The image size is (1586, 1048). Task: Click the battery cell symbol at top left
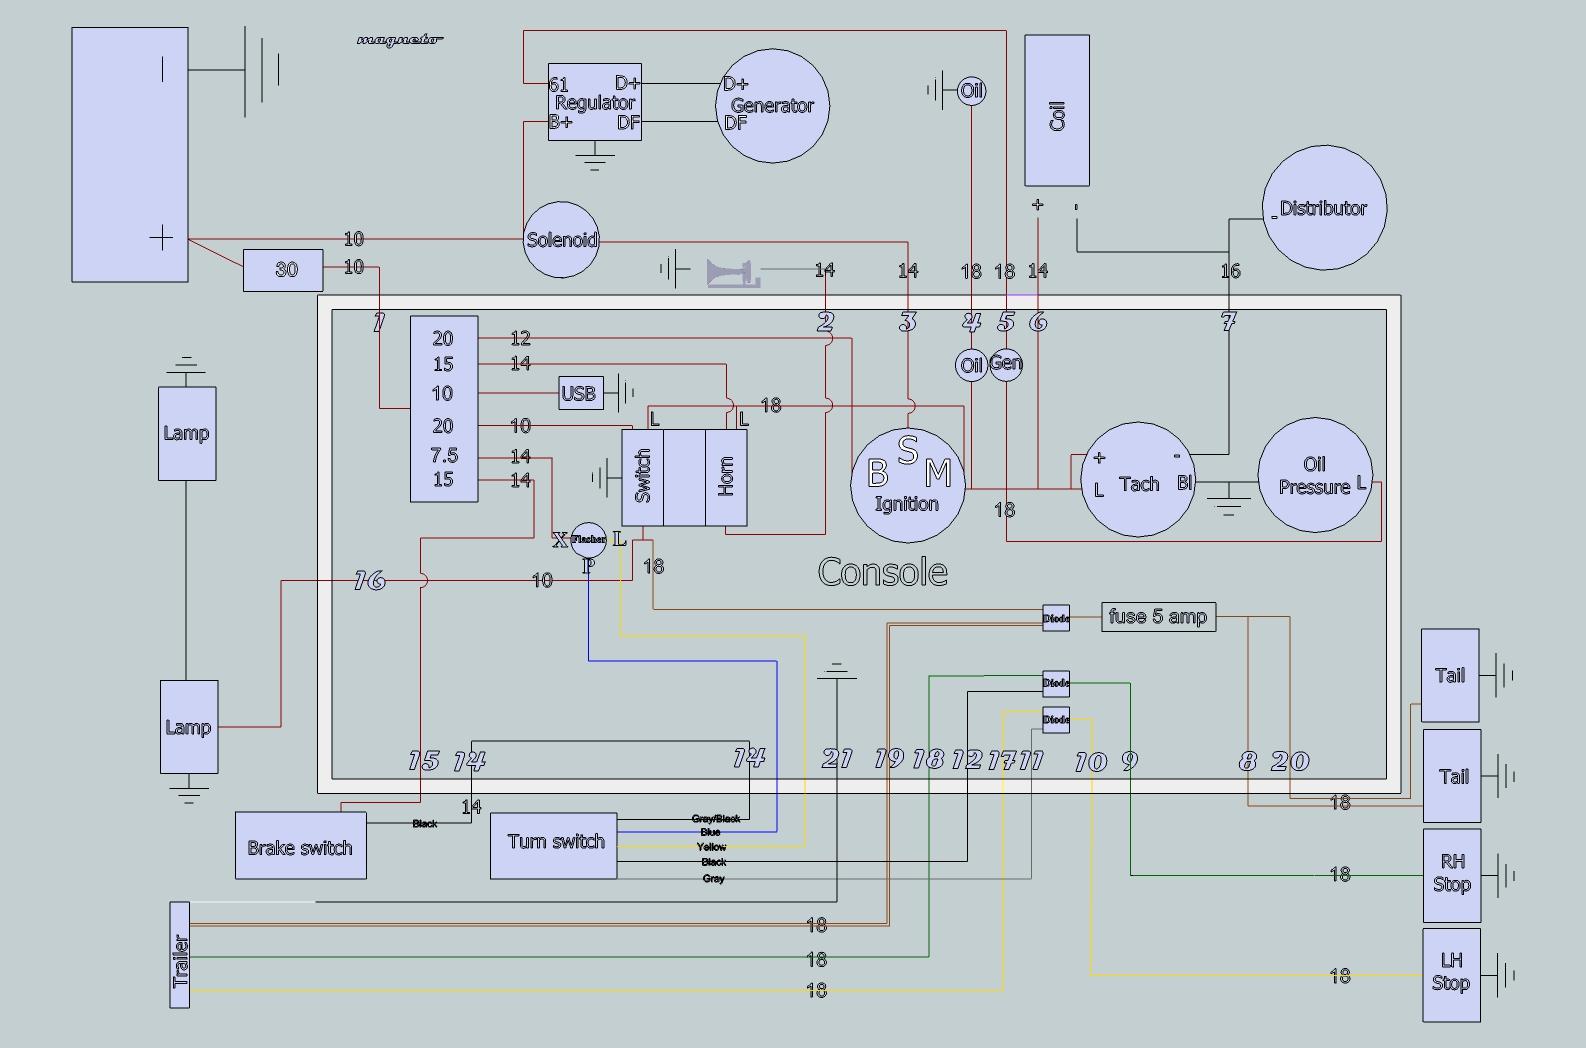click(x=261, y=71)
